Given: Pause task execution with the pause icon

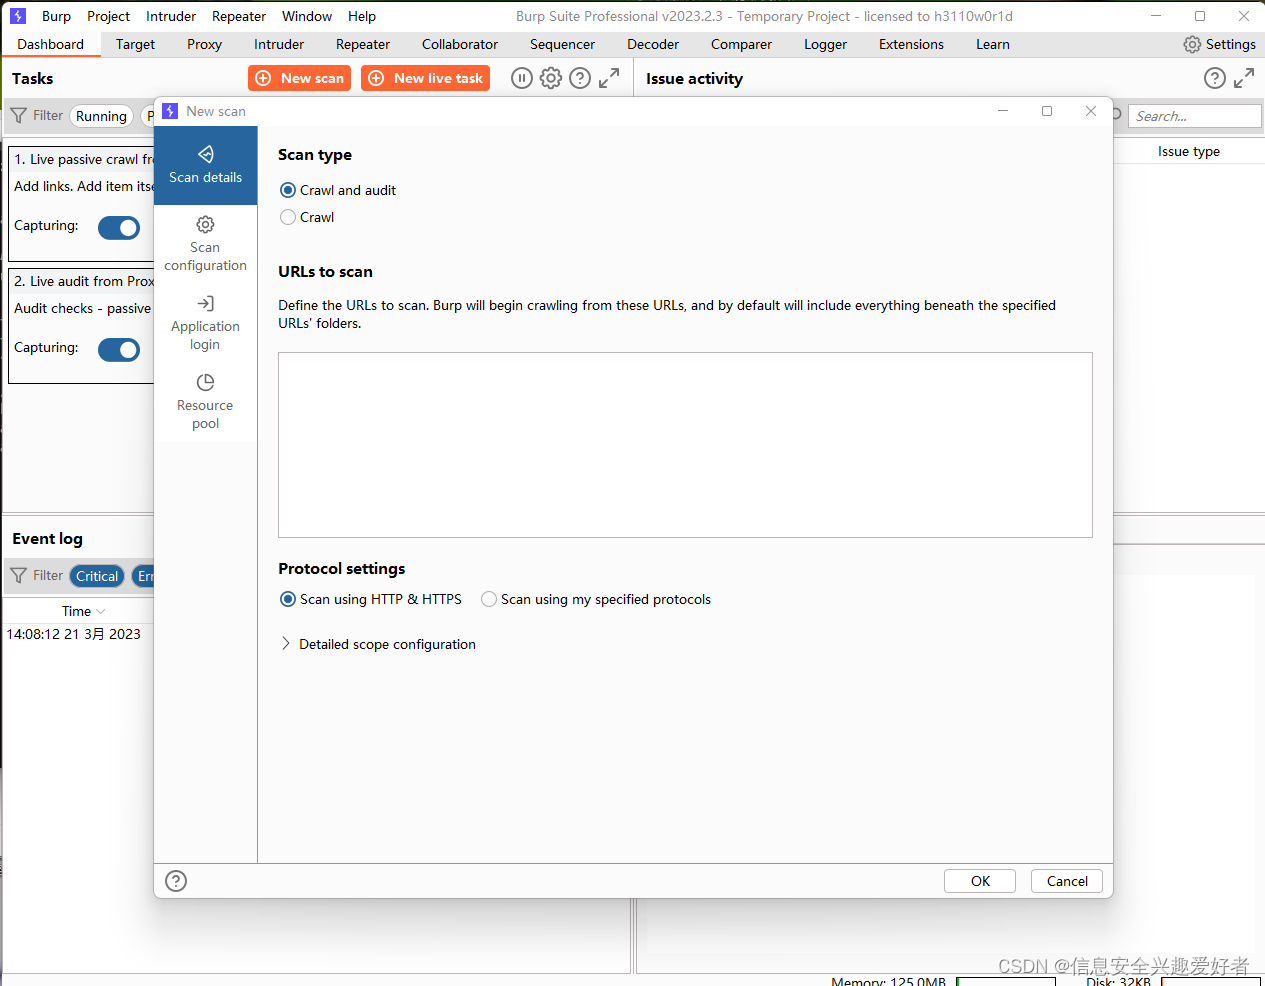Looking at the screenshot, I should (x=522, y=78).
